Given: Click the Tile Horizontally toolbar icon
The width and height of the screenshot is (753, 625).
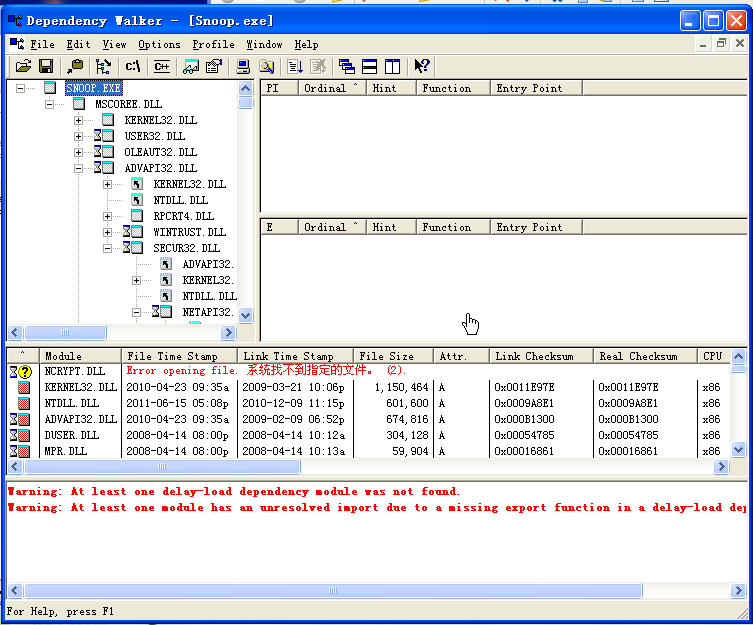Looking at the screenshot, I should (x=369, y=66).
